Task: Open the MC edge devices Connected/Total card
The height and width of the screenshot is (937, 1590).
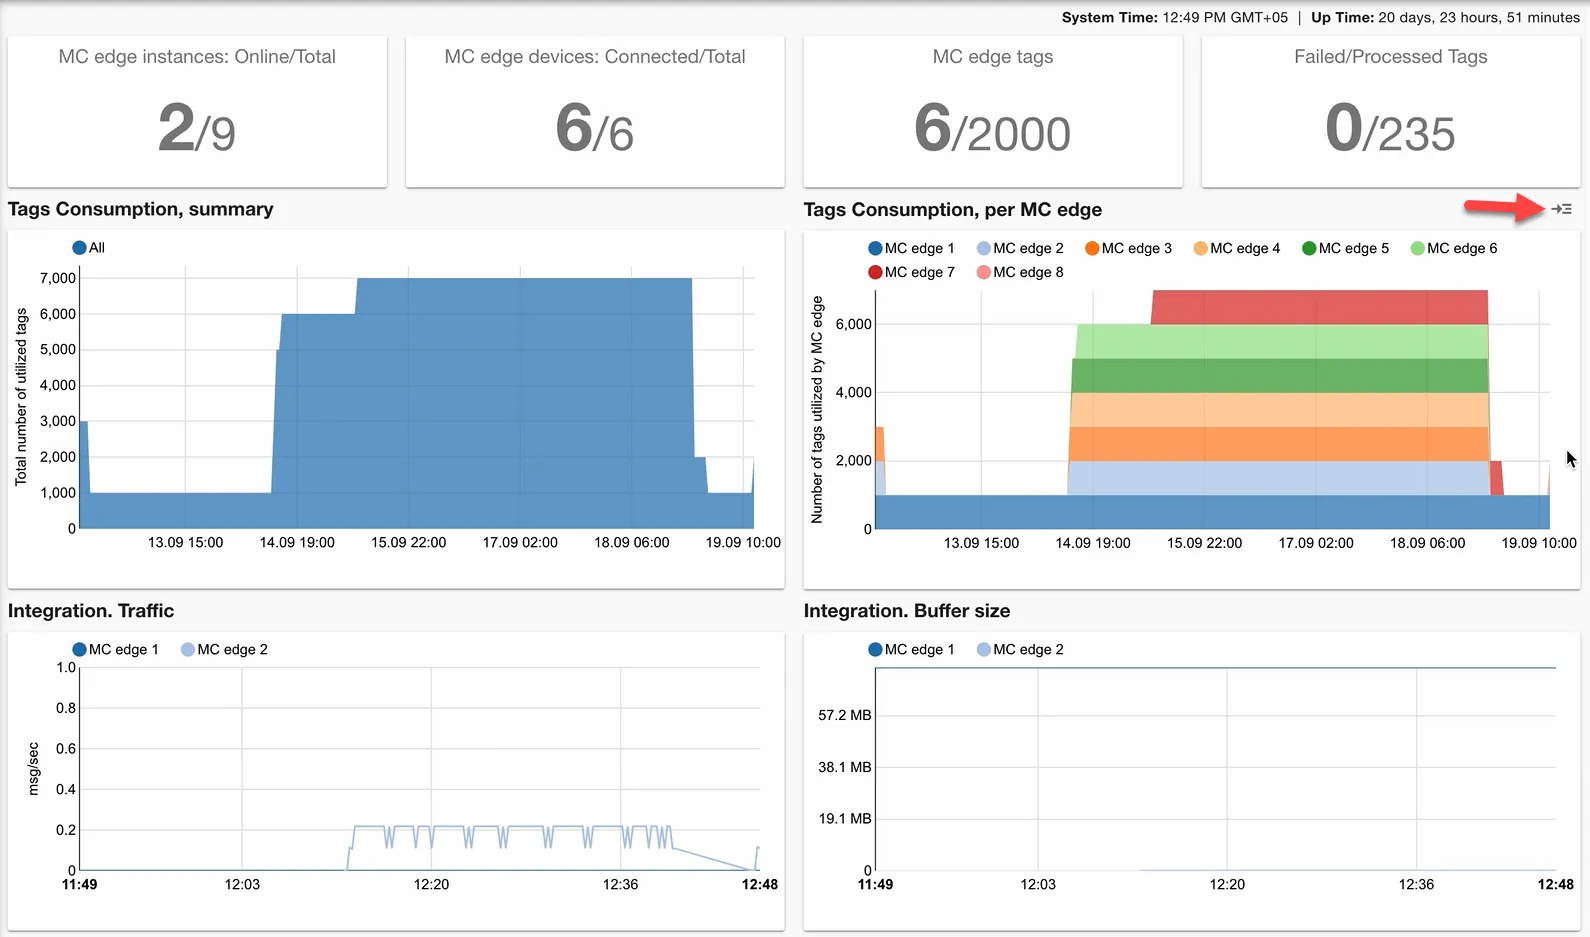Action: click(595, 112)
